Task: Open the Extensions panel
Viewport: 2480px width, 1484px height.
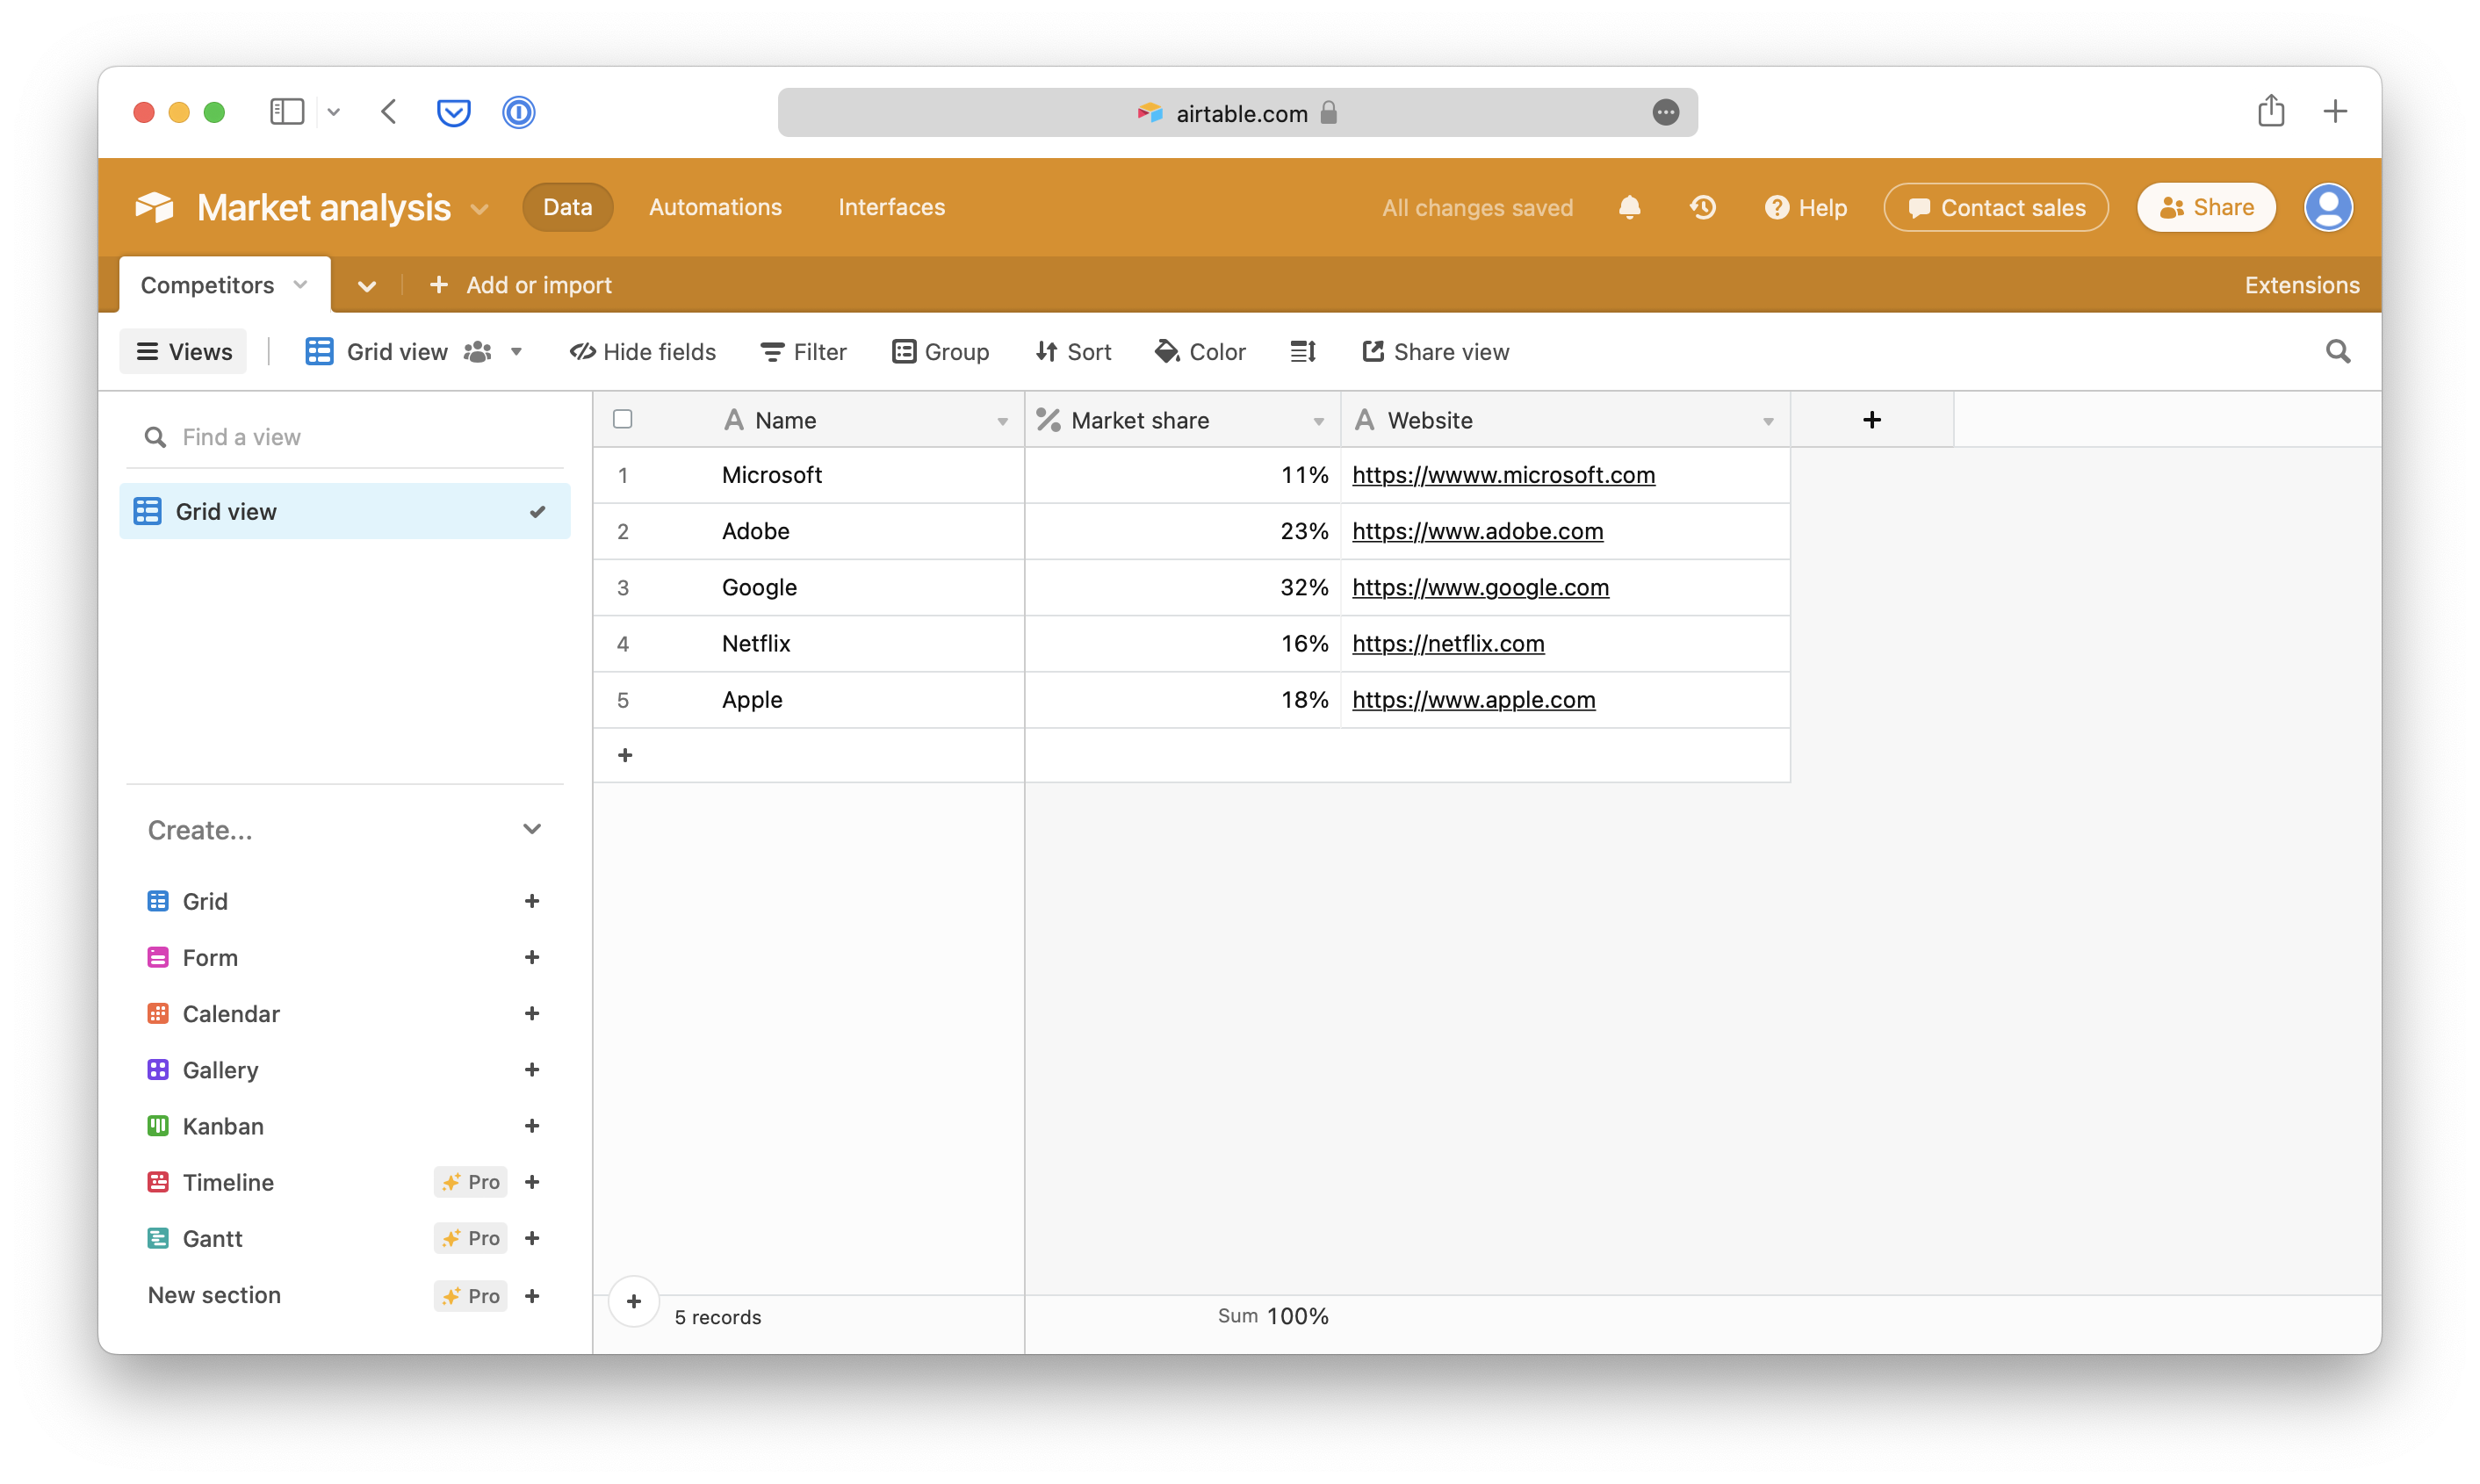Action: [2301, 285]
